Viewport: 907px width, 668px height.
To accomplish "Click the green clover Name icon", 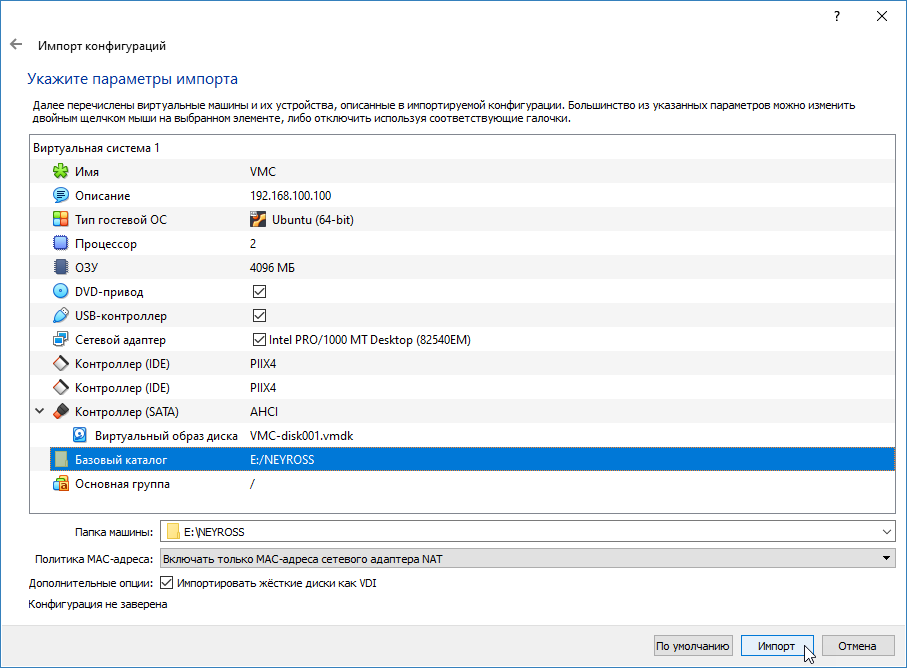I will pyautogui.click(x=60, y=172).
